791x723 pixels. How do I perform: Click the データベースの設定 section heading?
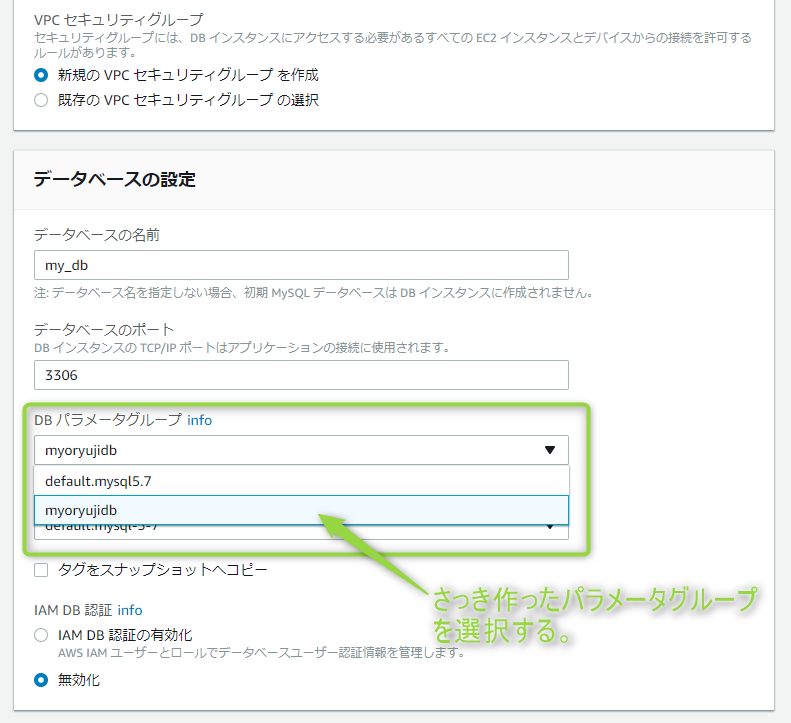tap(115, 179)
